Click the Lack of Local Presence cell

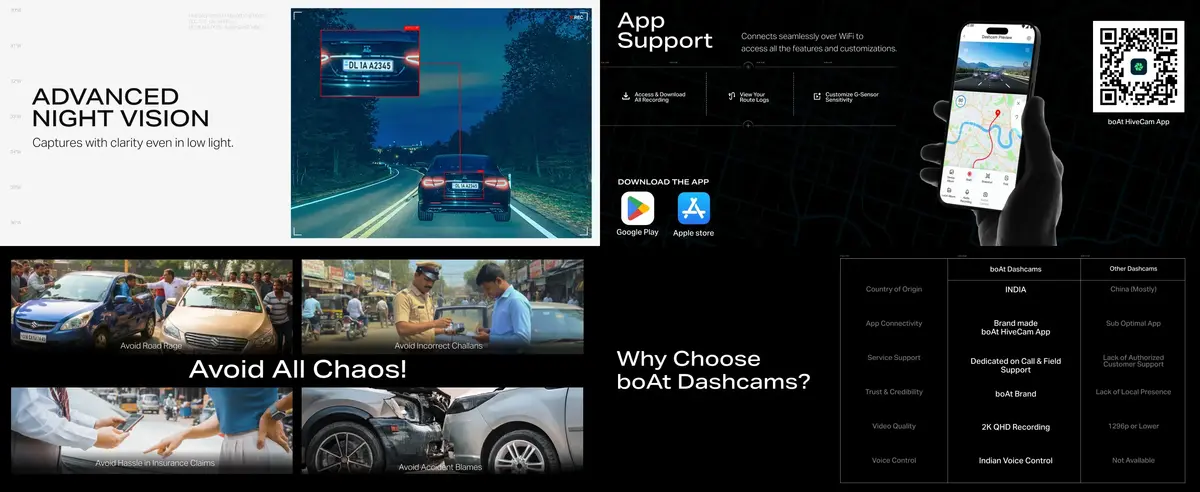[1133, 392]
